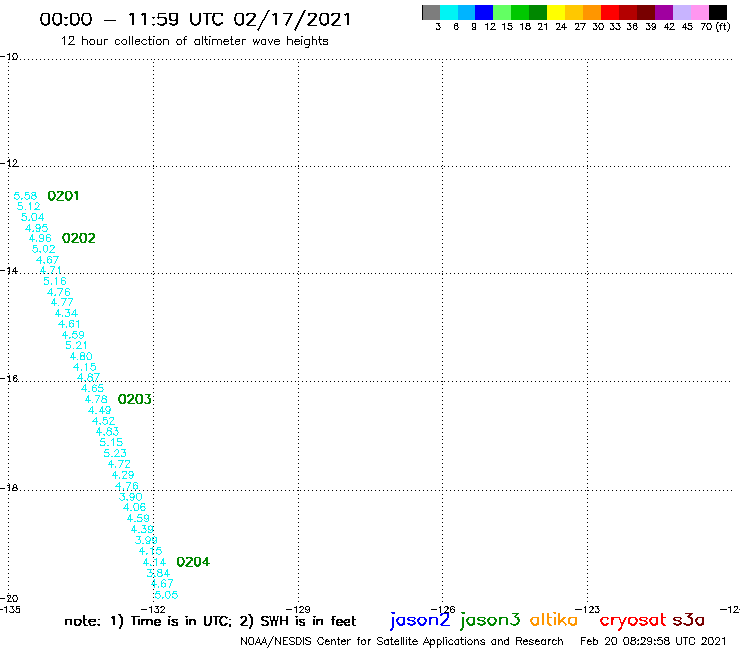740x650 pixels.
Task: Pick the purple legend swatch
Action: tap(664, 12)
